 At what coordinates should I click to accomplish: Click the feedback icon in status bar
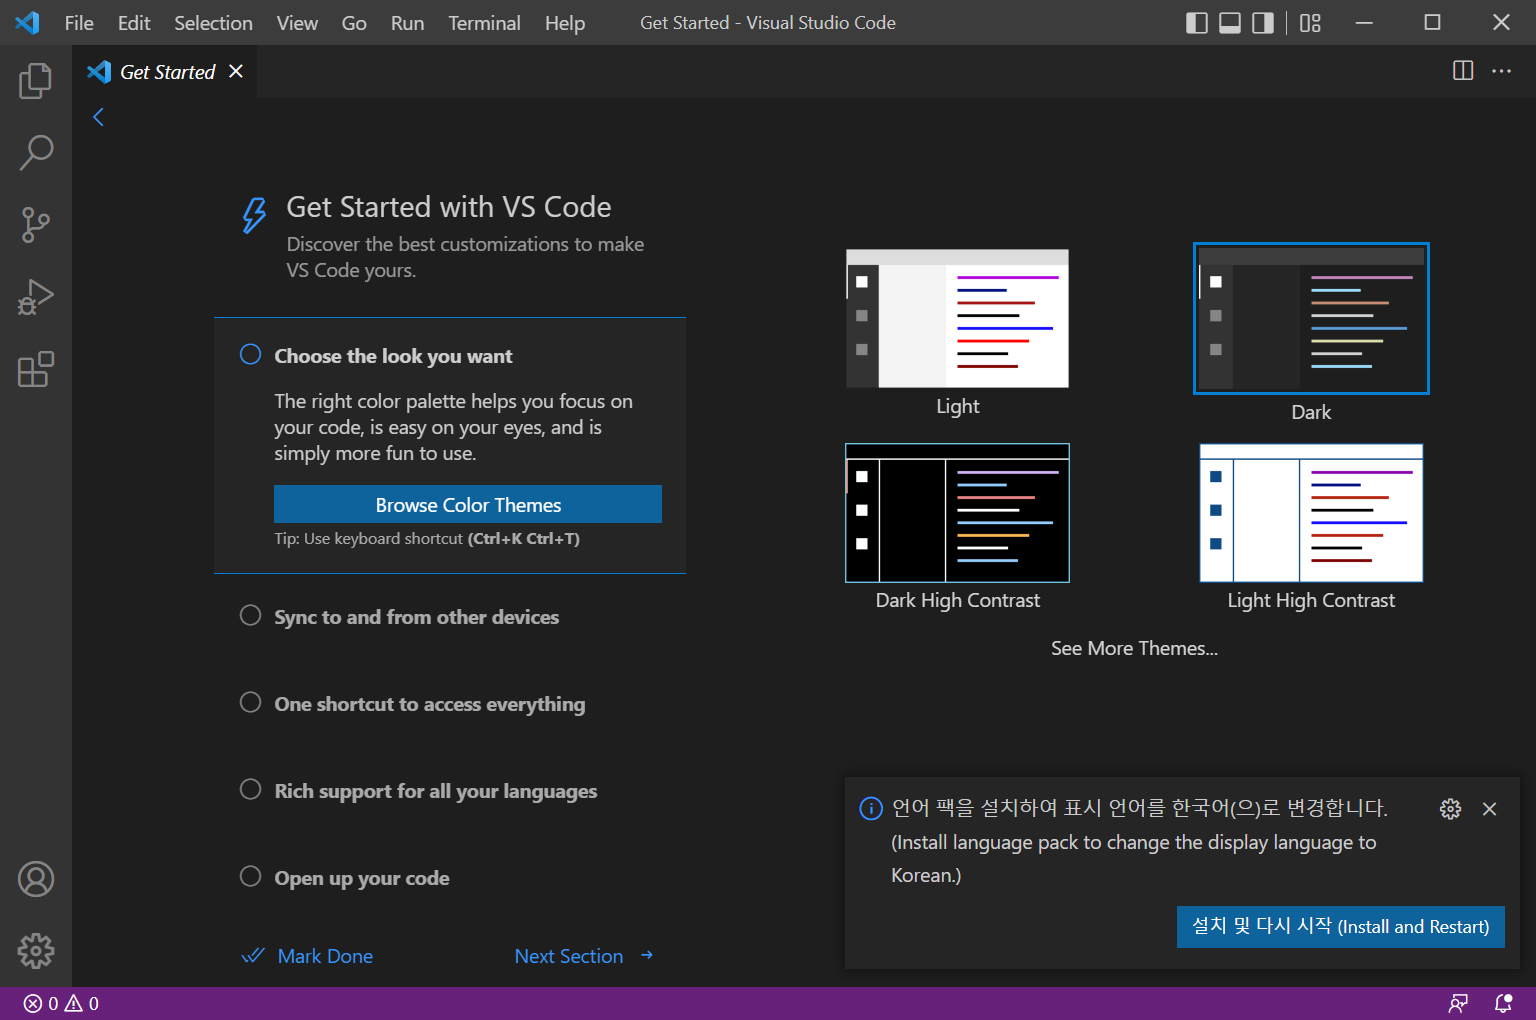(x=1459, y=1003)
